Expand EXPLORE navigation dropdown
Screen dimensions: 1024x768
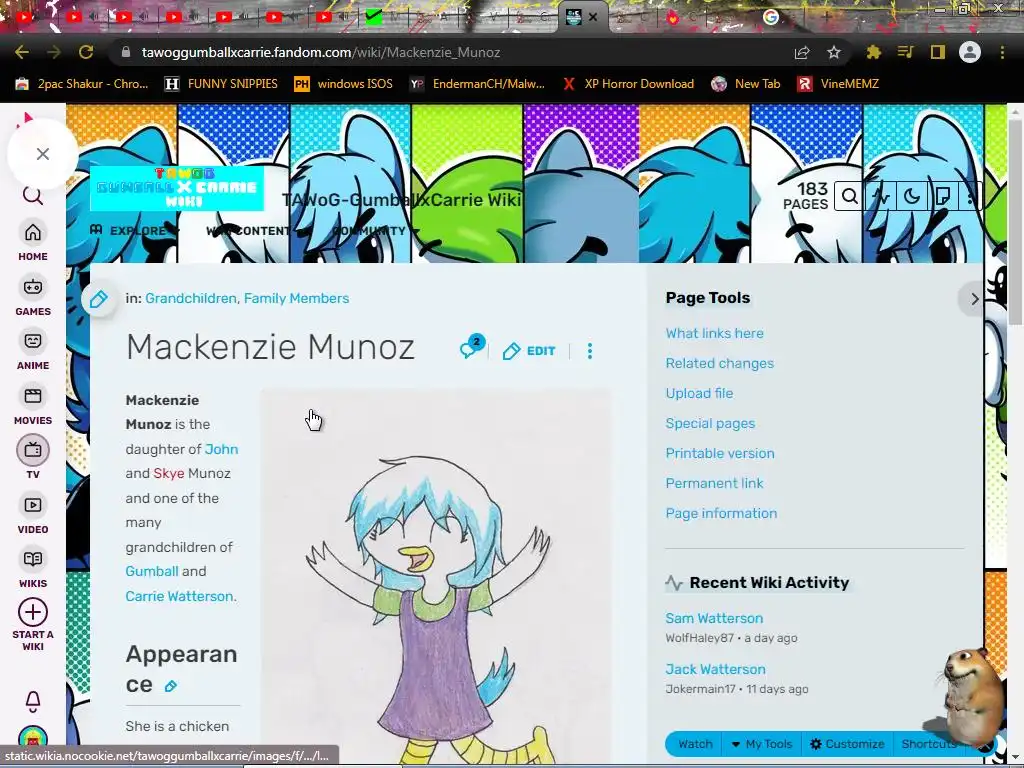(x=135, y=231)
